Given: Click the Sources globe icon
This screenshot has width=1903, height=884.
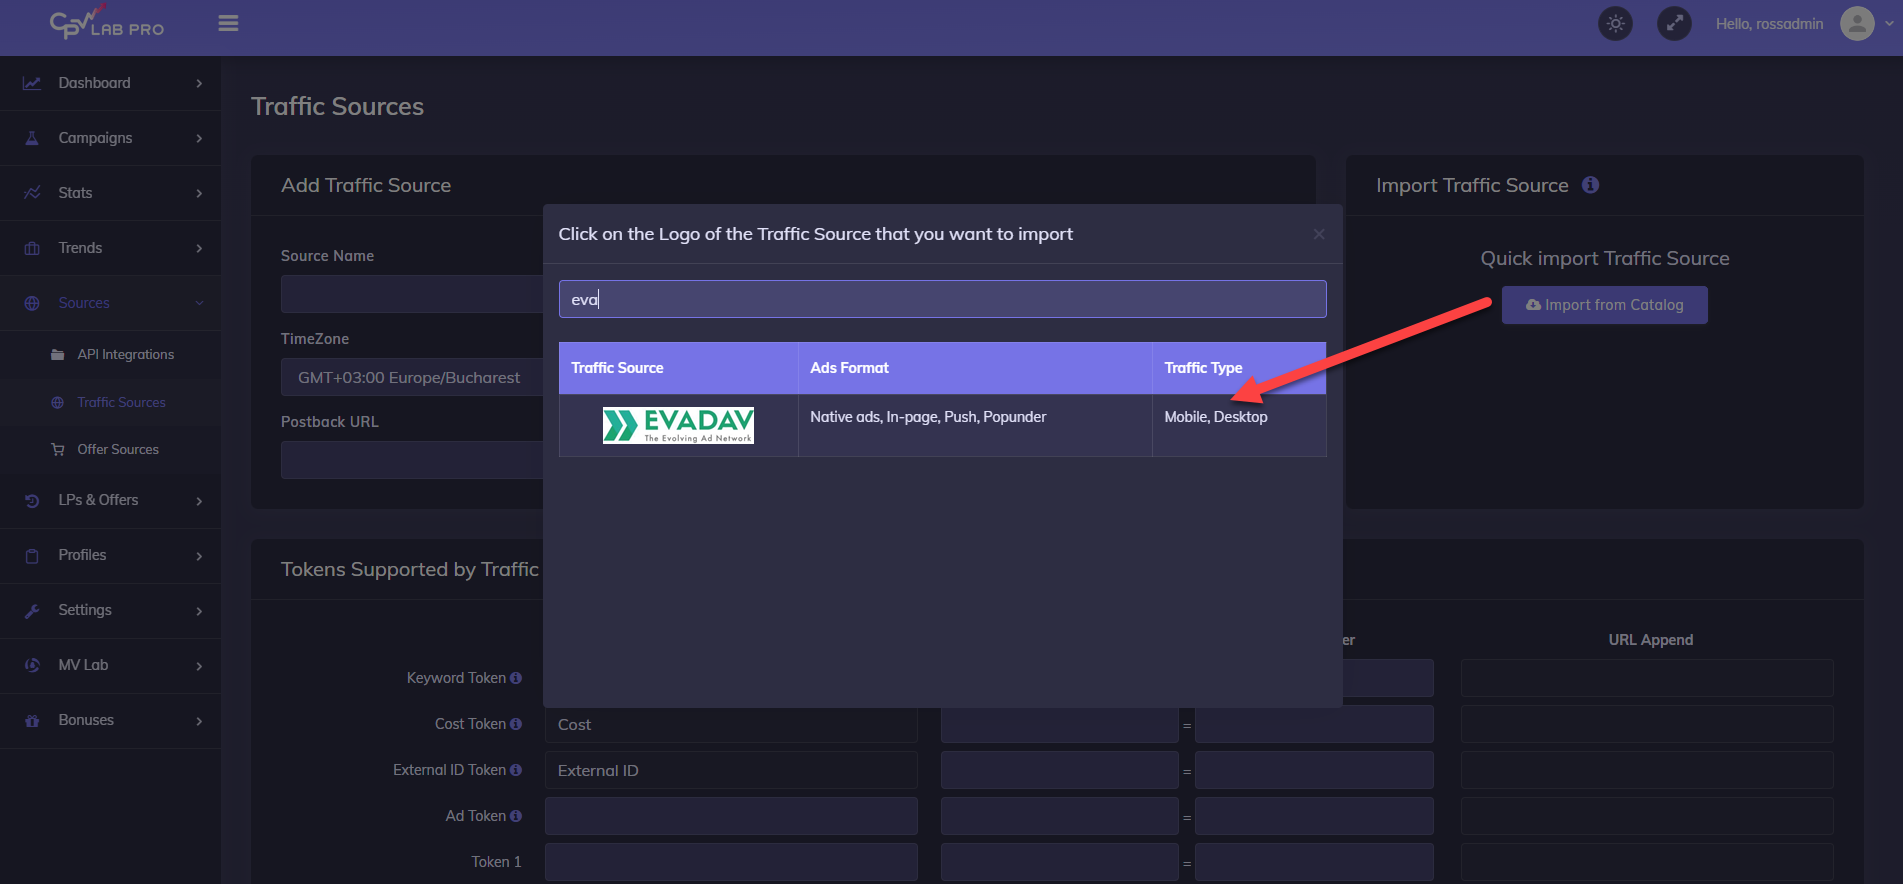Looking at the screenshot, I should [32, 303].
